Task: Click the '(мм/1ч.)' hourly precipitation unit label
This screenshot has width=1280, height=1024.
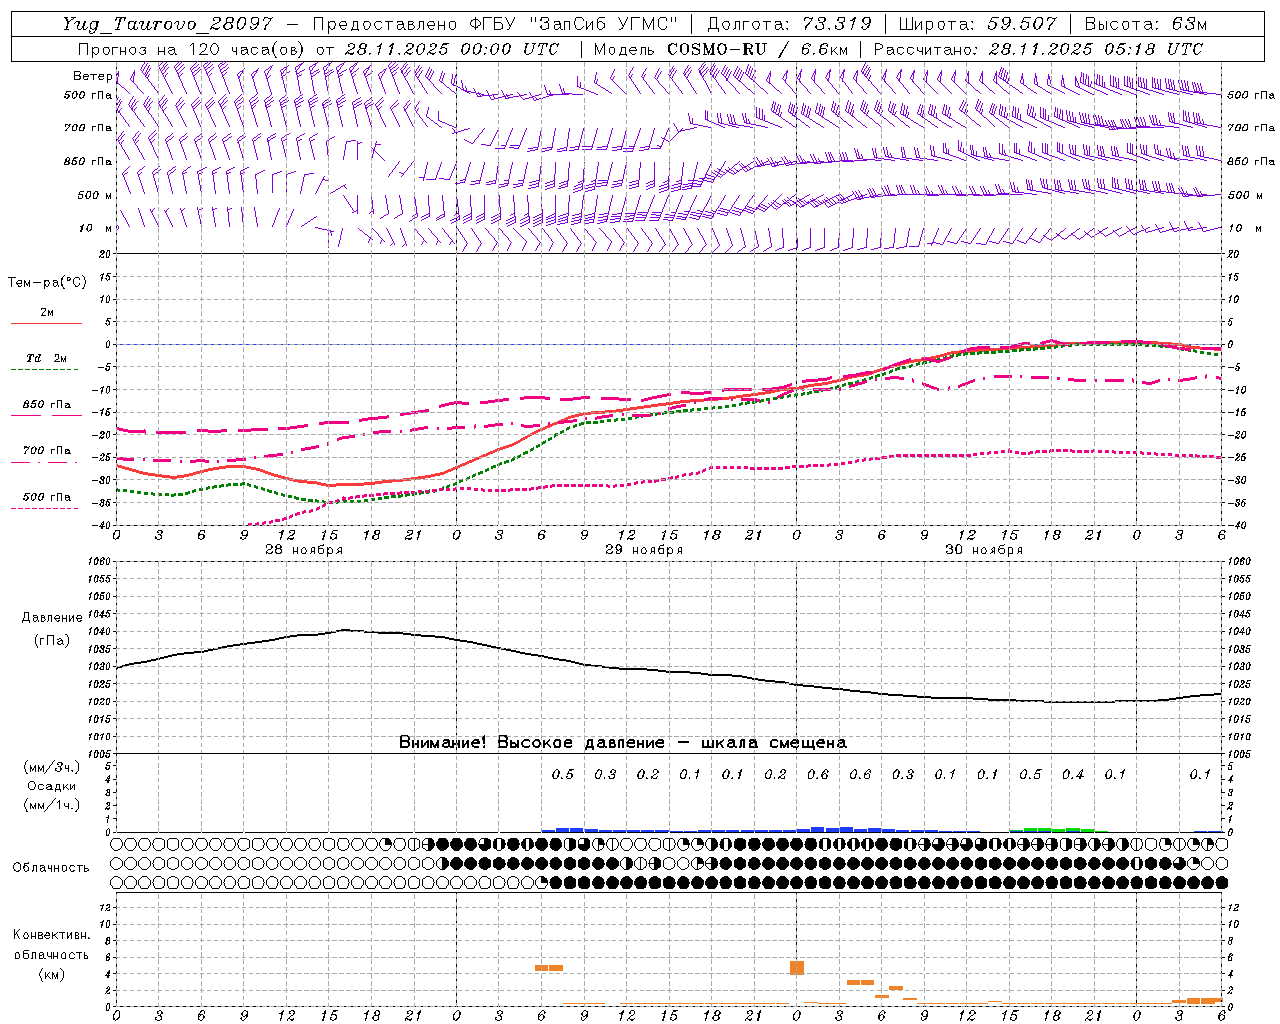Action: [x=52, y=805]
